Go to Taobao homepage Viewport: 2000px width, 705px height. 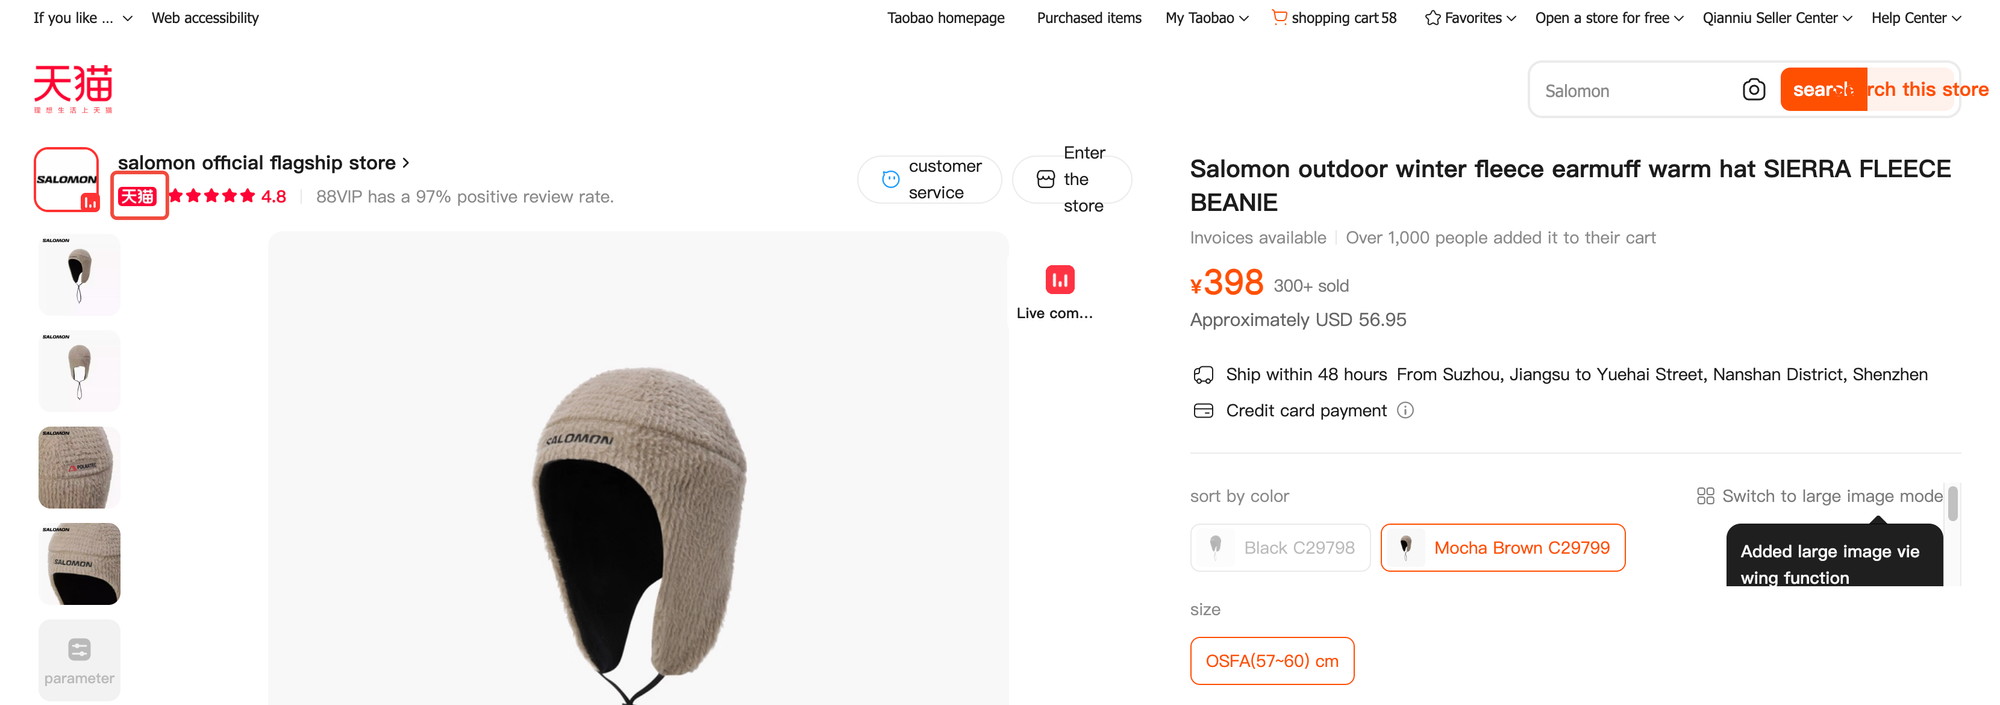click(x=945, y=18)
